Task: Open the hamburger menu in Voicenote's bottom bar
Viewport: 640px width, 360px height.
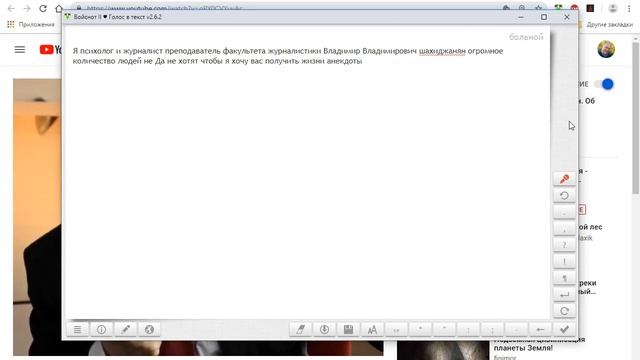Action: coord(78,329)
